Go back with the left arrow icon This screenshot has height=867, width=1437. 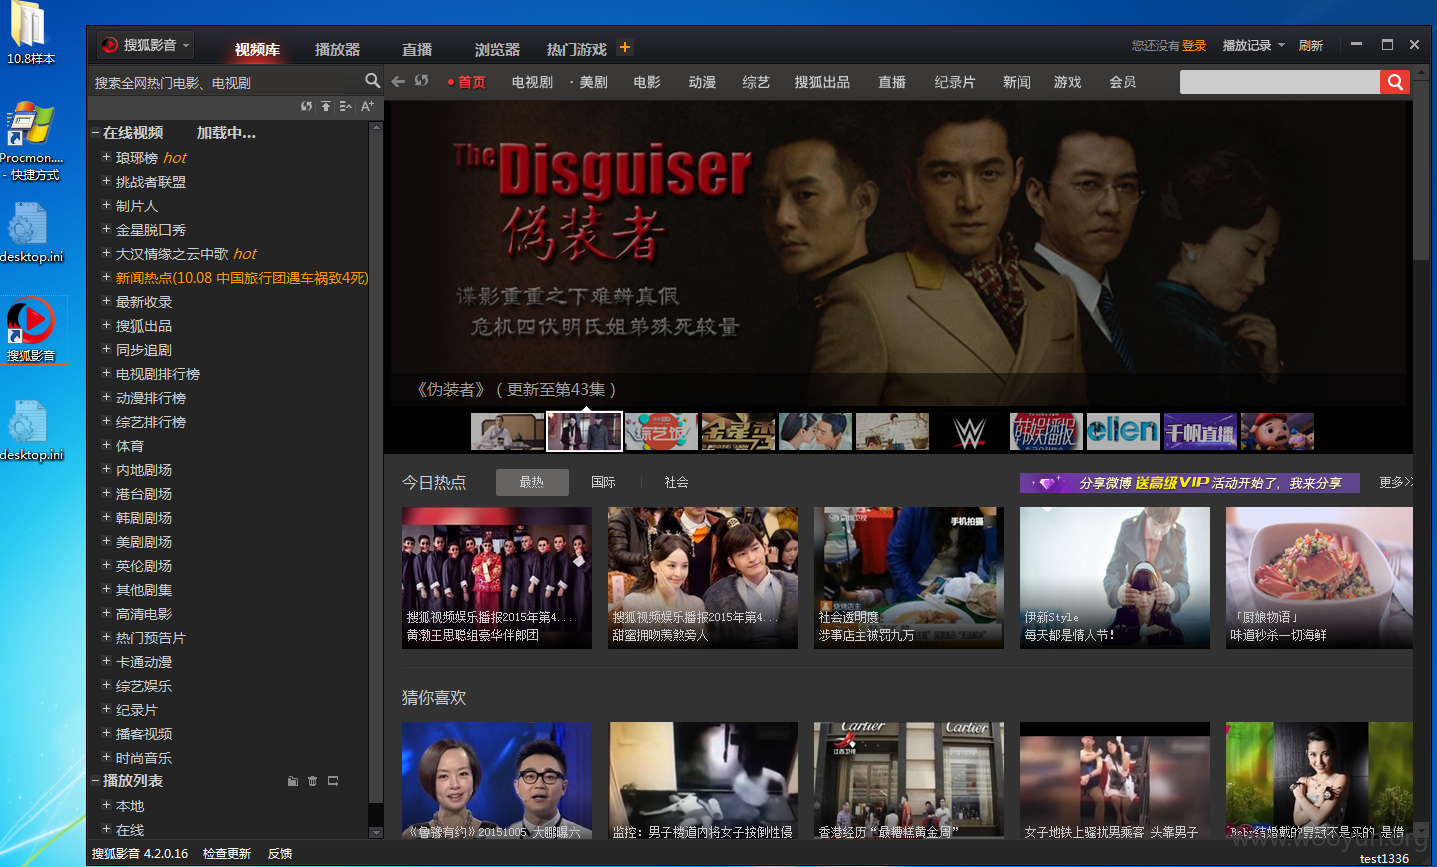point(398,81)
